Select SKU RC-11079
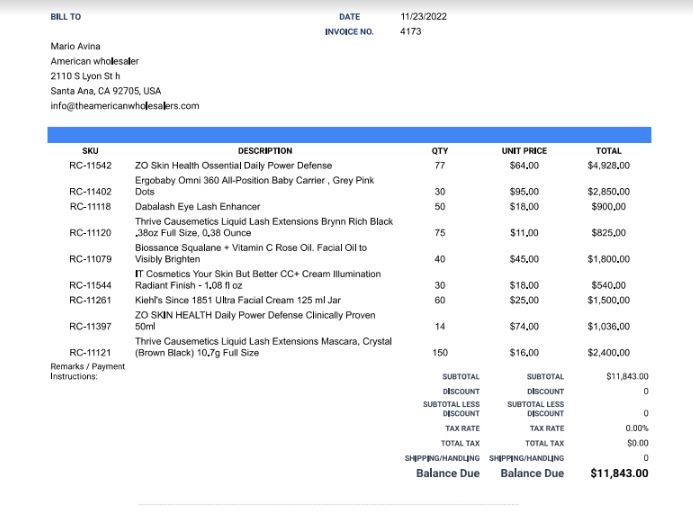This screenshot has height=519, width=693. tap(90, 259)
